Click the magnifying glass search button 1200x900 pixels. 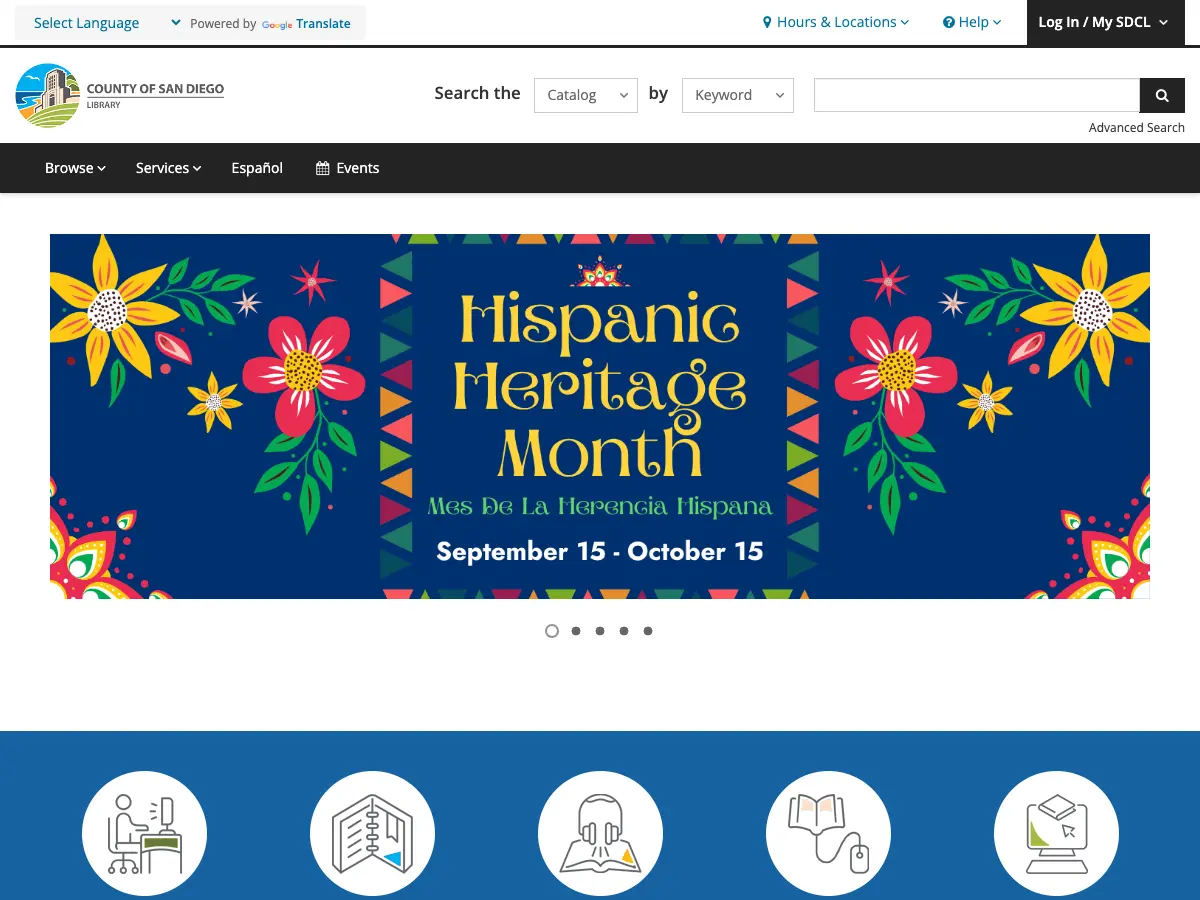pos(1162,95)
